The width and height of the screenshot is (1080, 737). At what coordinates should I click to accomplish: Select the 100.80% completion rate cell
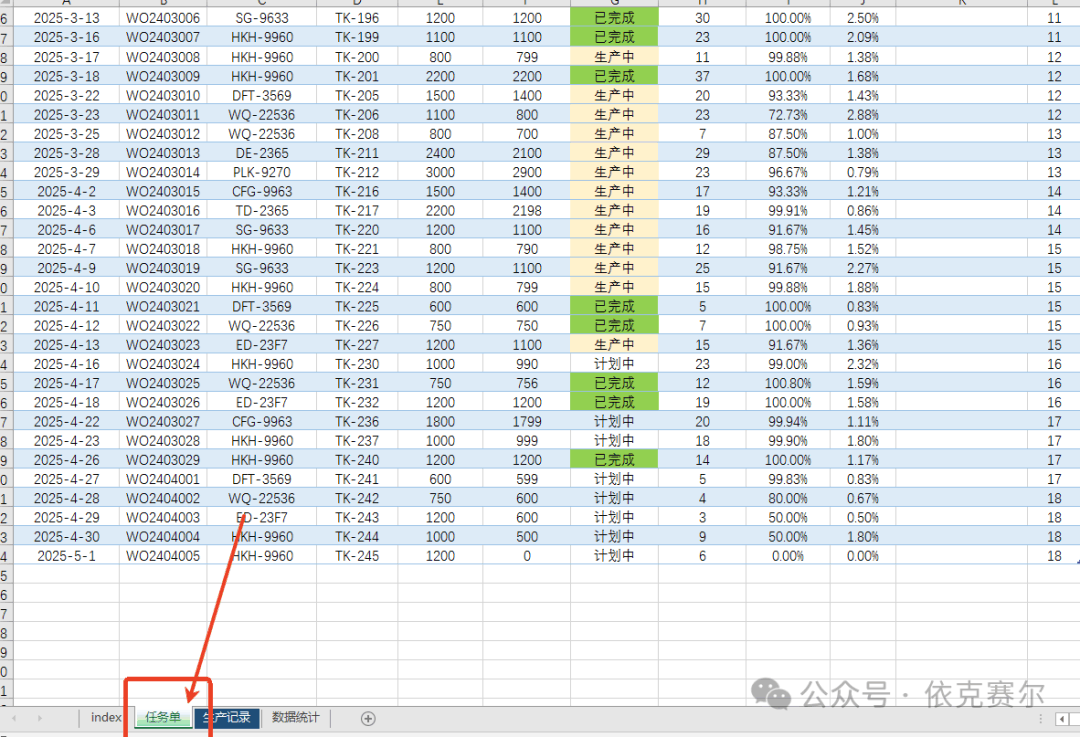[788, 383]
